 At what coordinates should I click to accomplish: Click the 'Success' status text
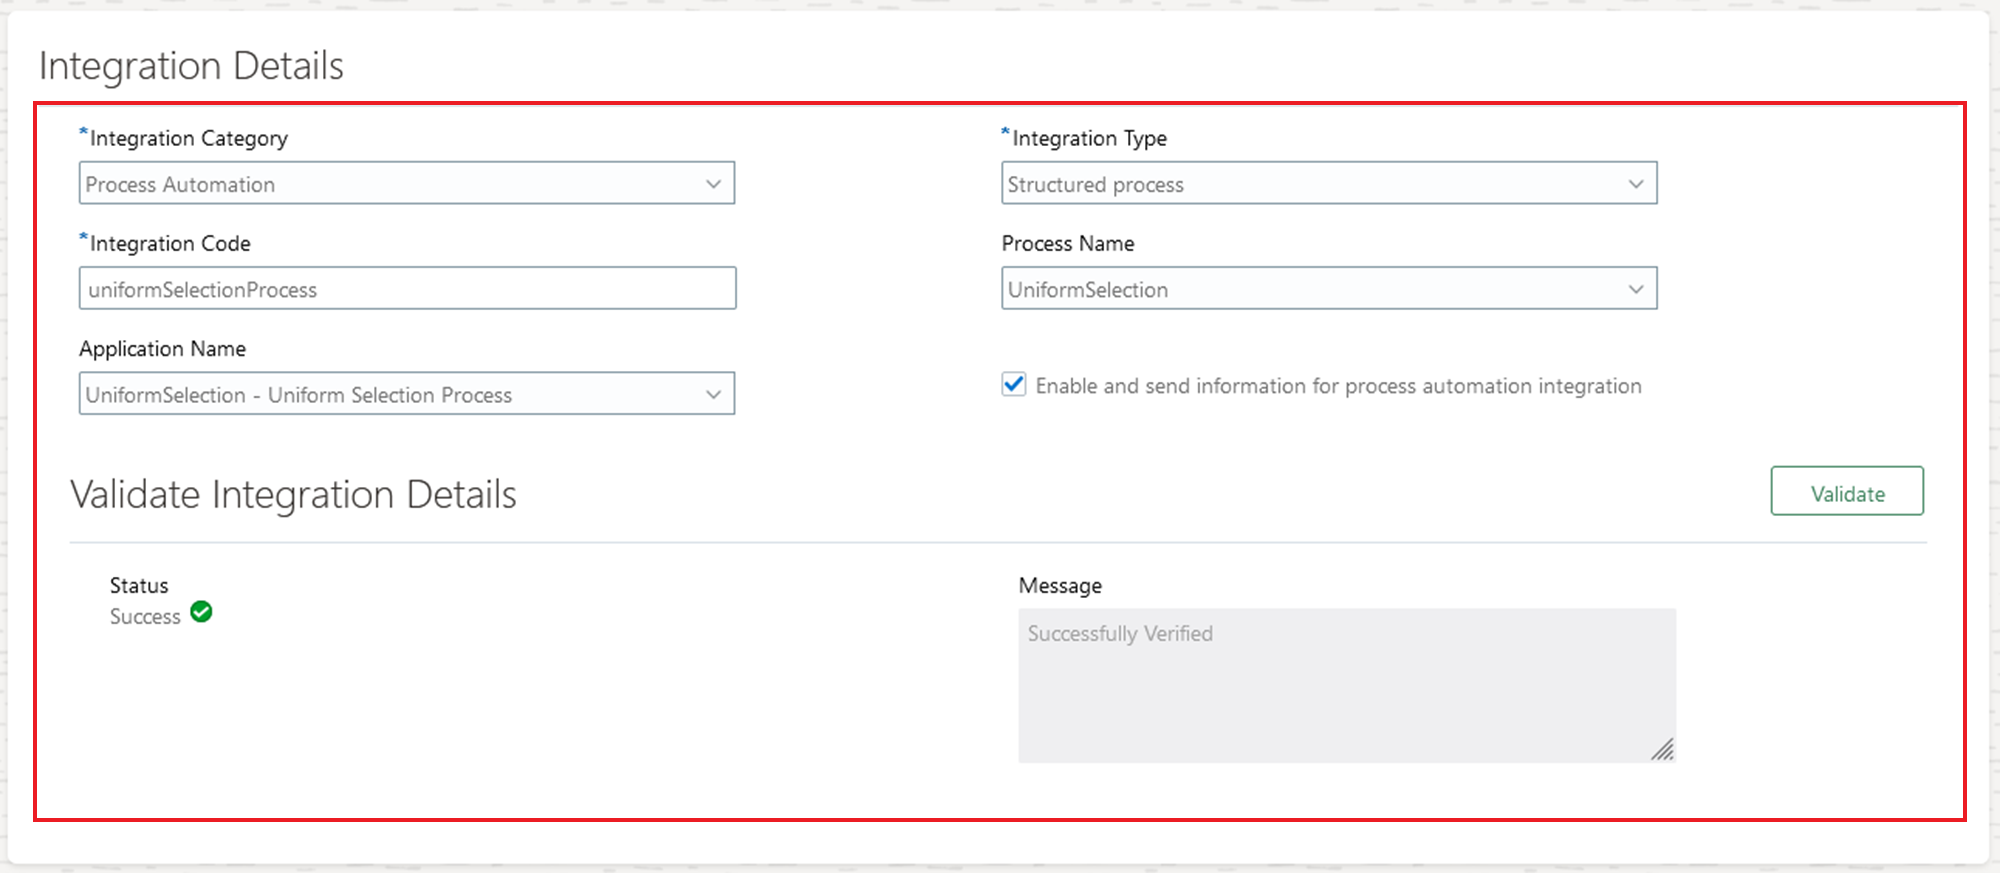[145, 617]
